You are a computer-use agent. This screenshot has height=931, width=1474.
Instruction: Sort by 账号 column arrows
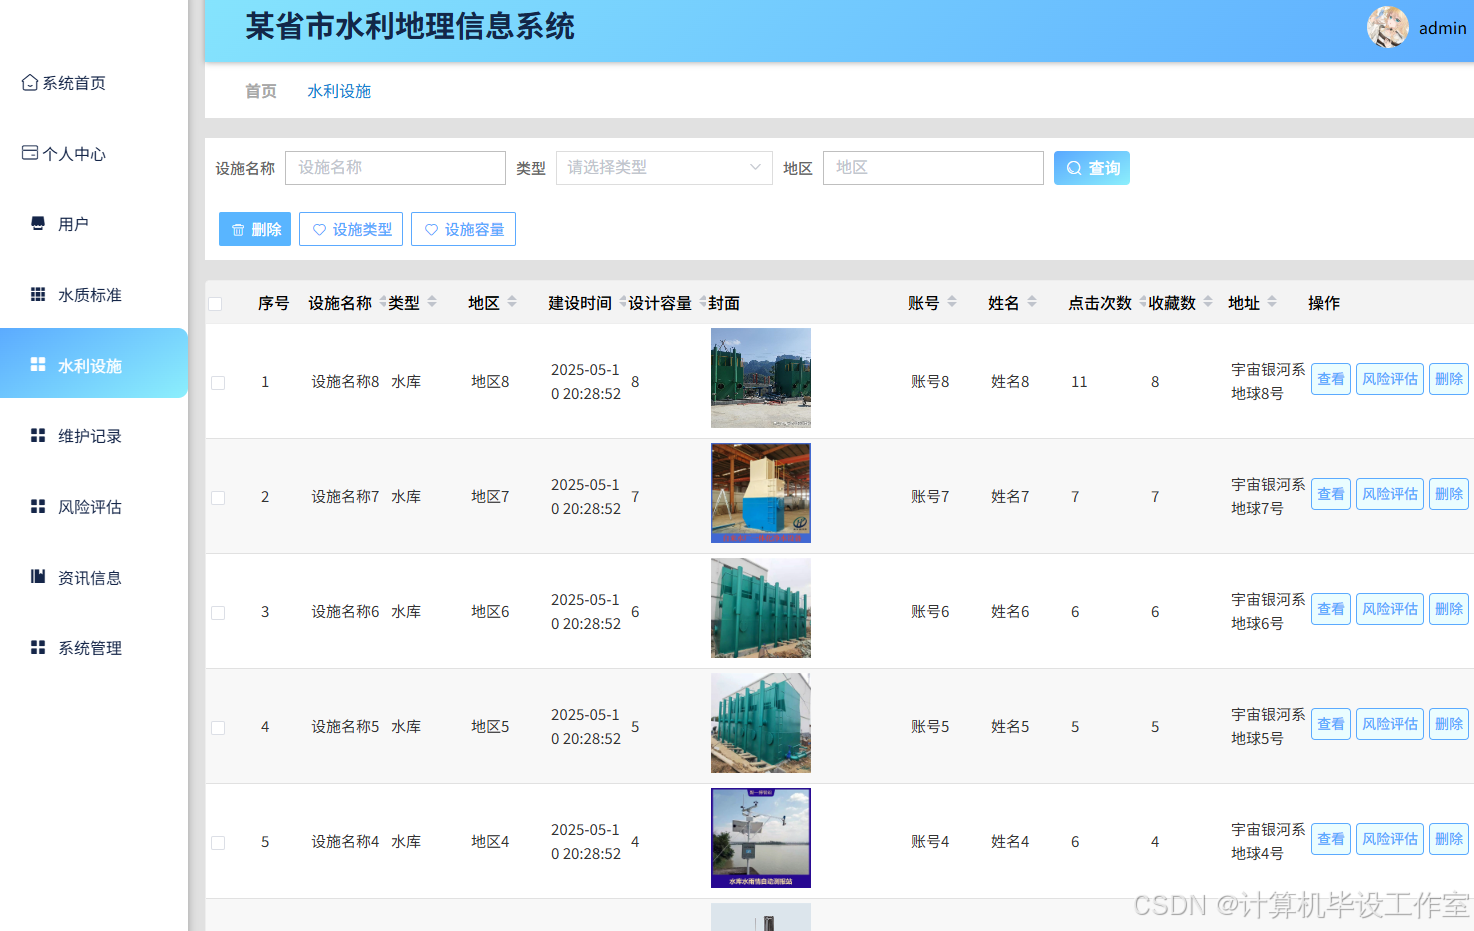pos(952,302)
